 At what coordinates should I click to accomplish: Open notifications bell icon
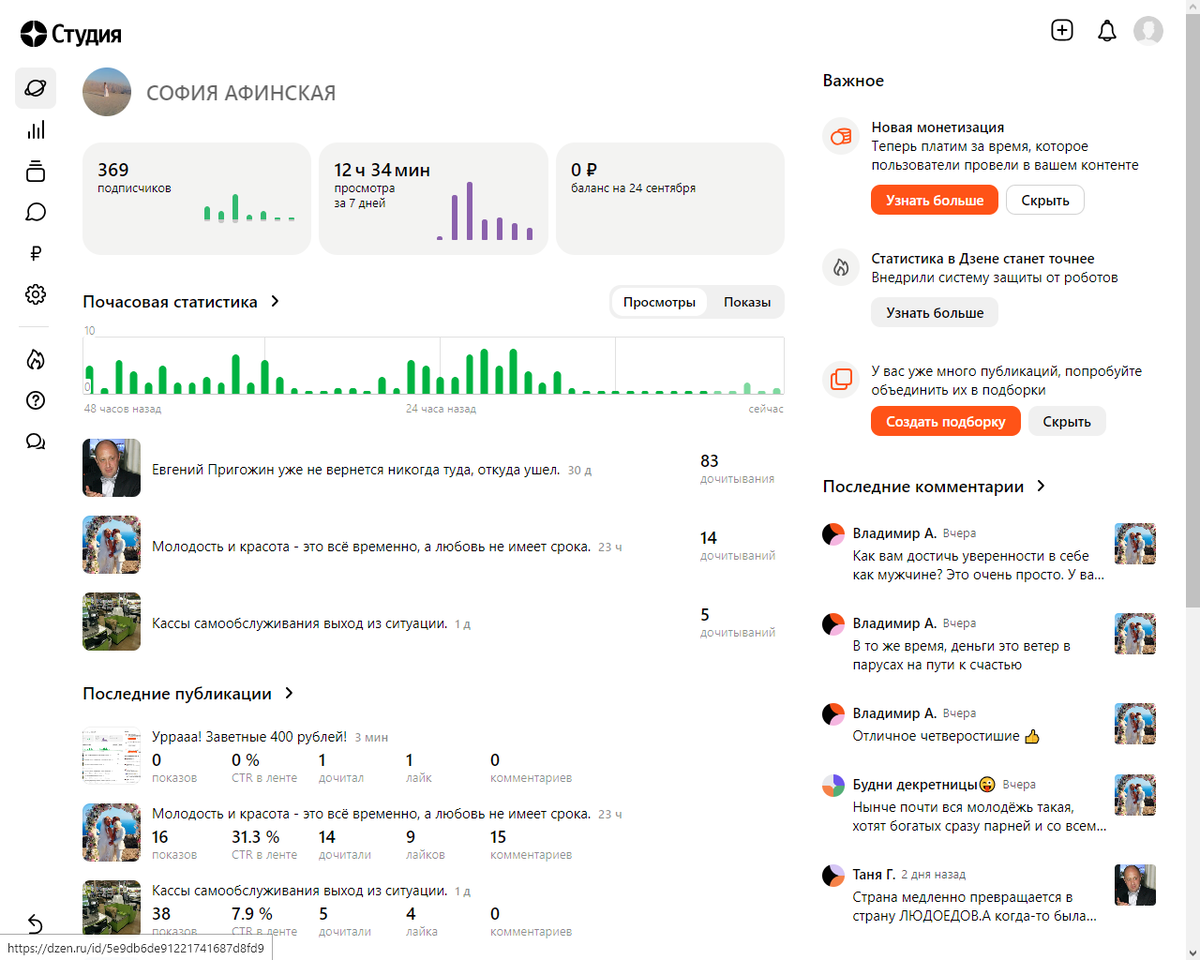coord(1106,31)
